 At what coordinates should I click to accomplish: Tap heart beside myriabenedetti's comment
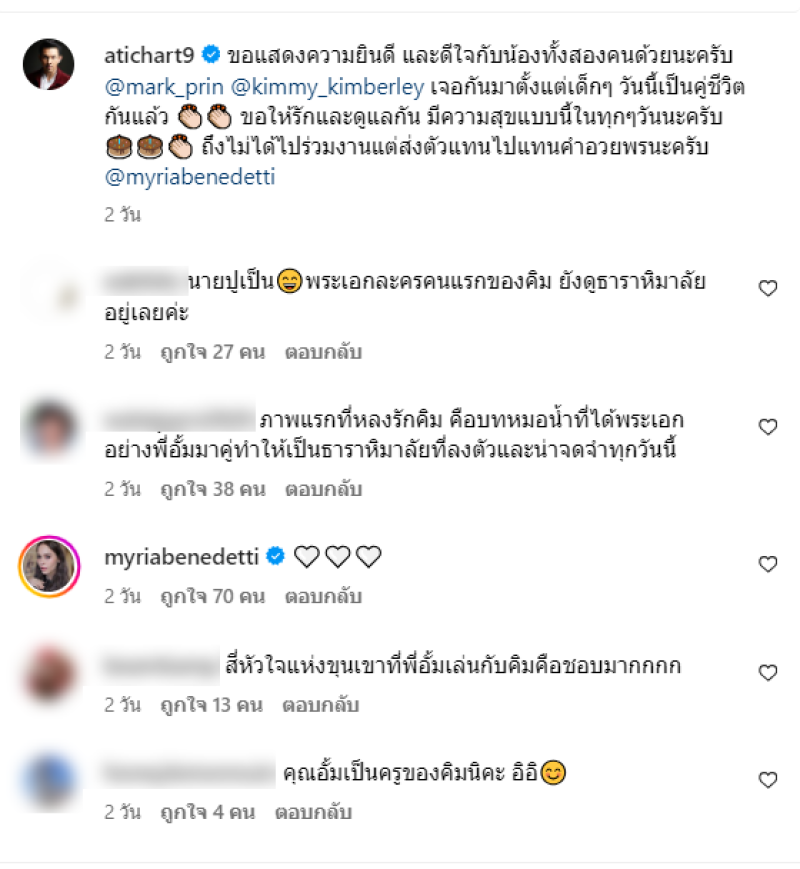(767, 564)
